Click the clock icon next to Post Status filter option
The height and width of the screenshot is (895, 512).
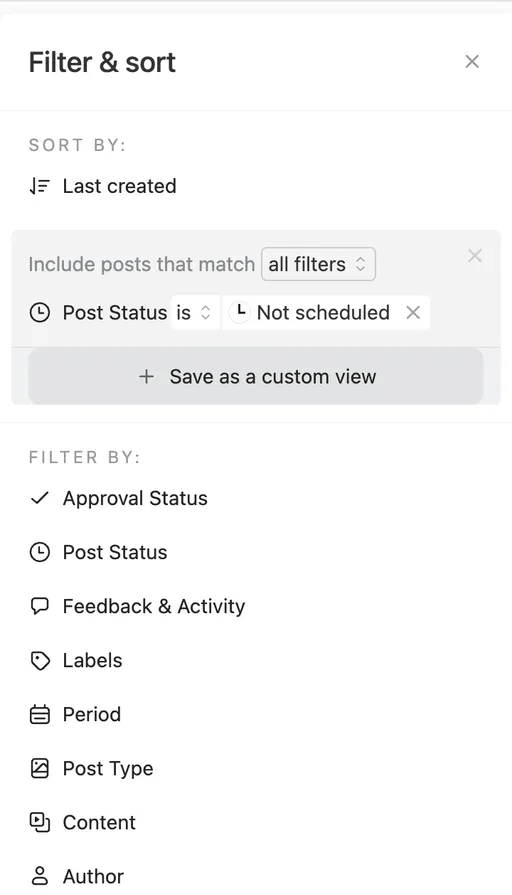(39, 553)
